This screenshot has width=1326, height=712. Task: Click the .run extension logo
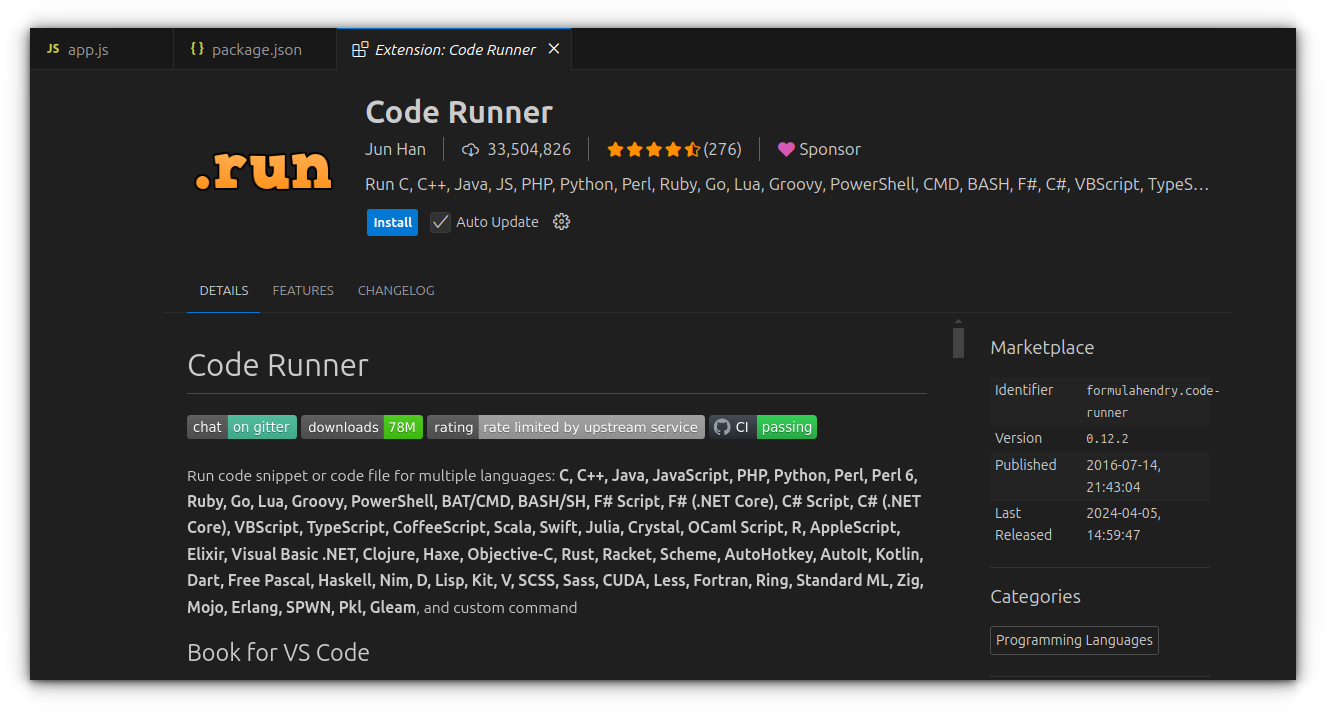pyautogui.click(x=262, y=170)
